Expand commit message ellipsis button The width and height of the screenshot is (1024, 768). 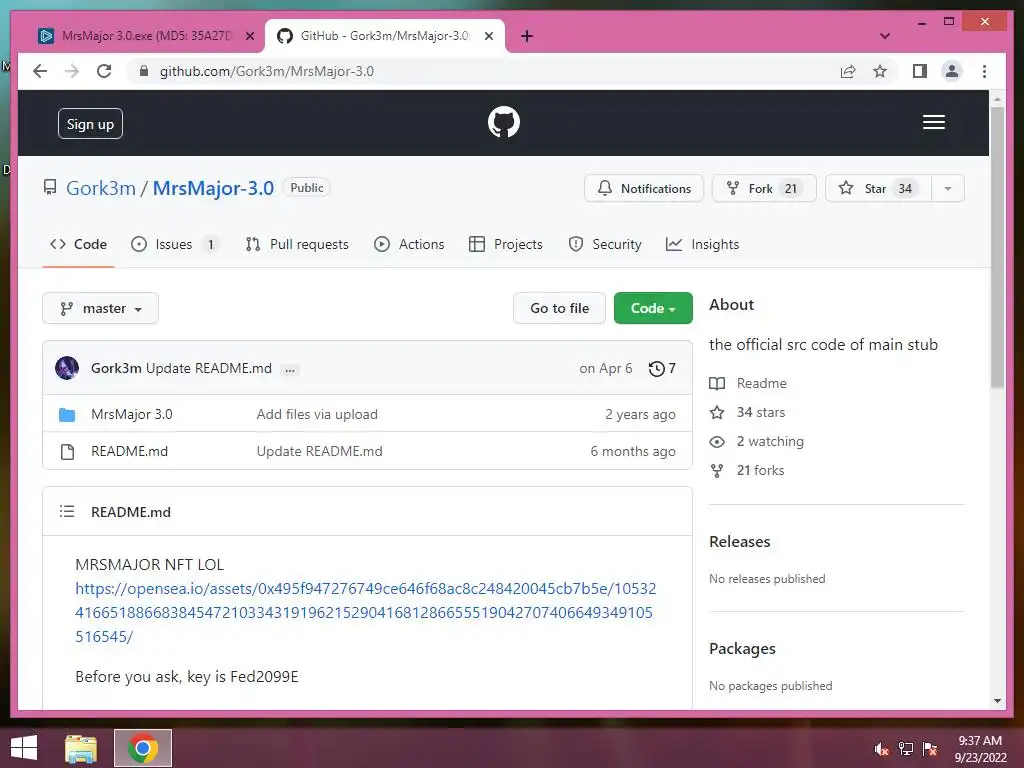click(x=289, y=369)
